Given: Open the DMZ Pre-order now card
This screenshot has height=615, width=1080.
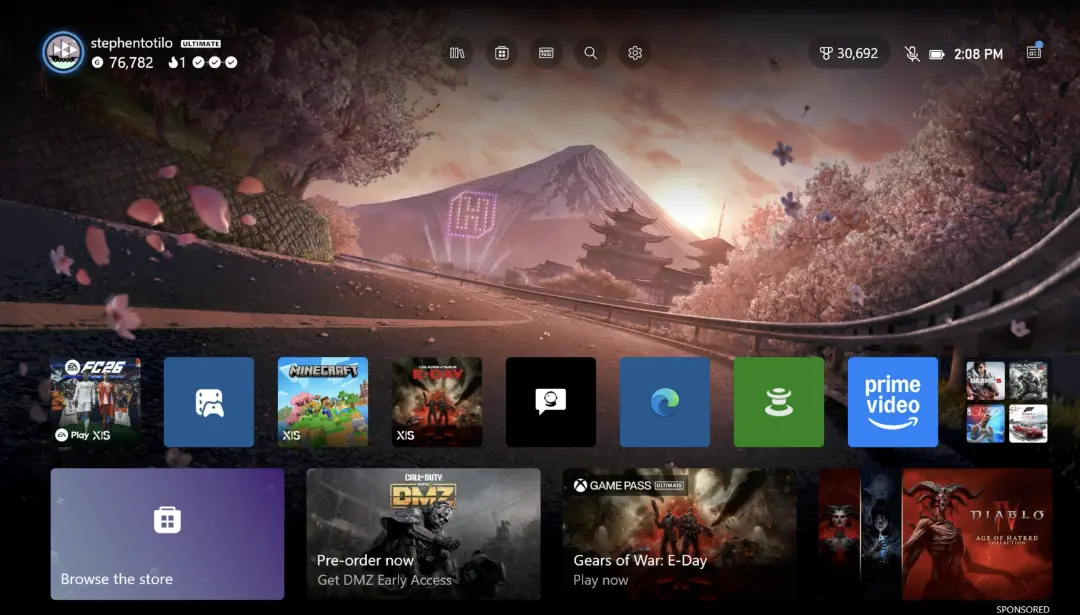Looking at the screenshot, I should 424,534.
